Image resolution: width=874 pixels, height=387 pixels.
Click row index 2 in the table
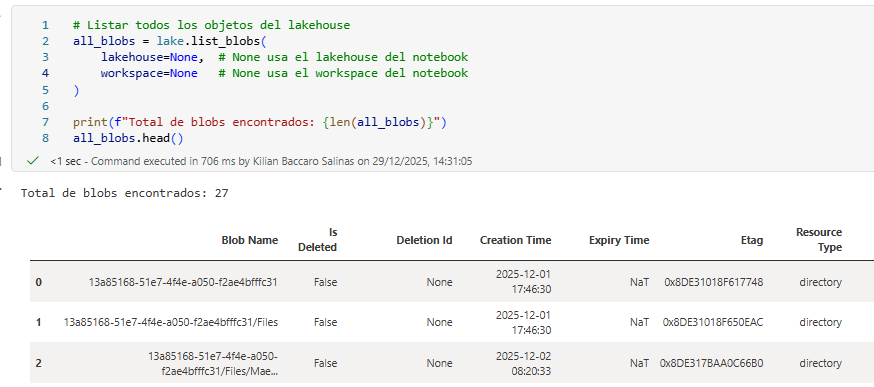pyautogui.click(x=38, y=363)
